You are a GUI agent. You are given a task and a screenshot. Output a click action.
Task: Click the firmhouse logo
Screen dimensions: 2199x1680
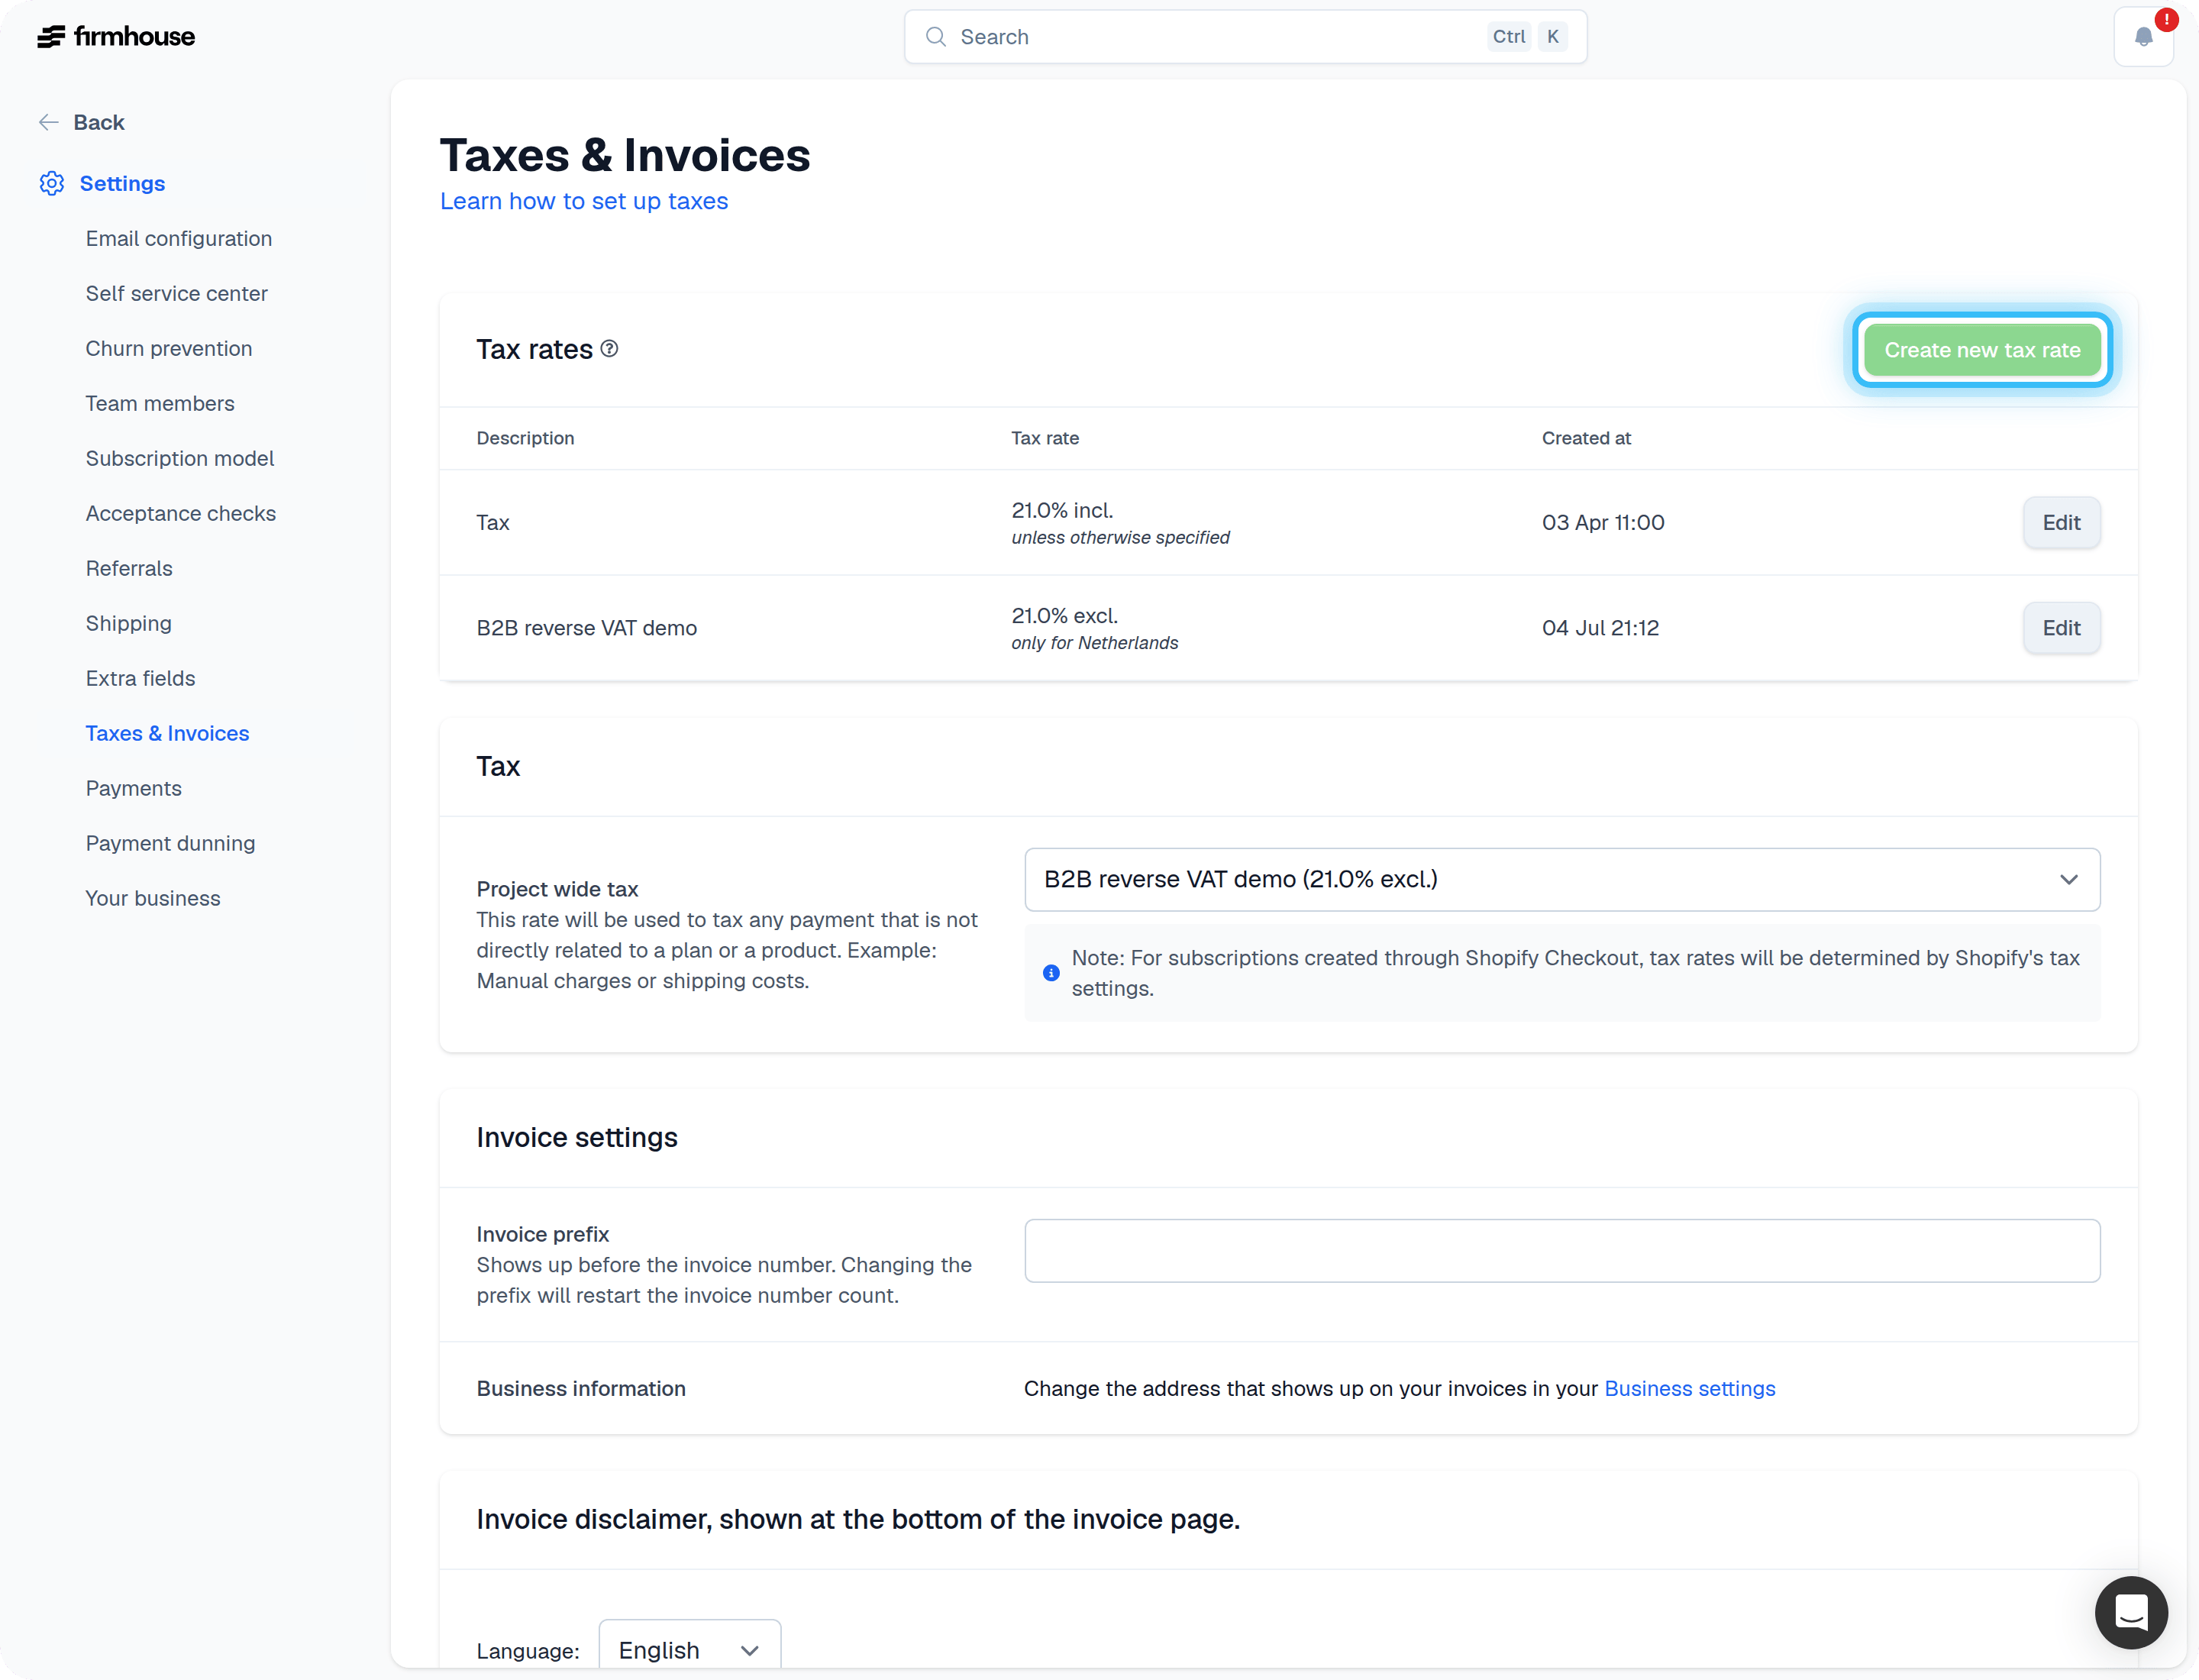coord(116,37)
